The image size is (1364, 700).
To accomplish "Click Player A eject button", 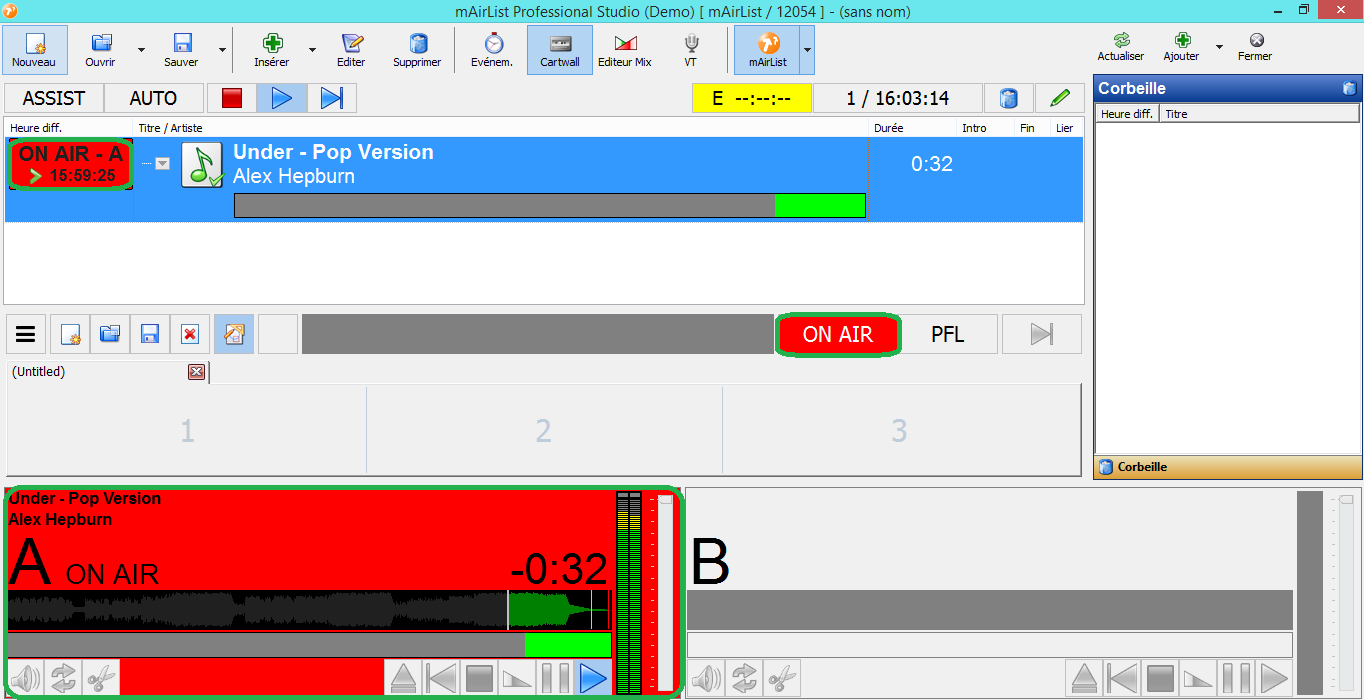I will (403, 678).
